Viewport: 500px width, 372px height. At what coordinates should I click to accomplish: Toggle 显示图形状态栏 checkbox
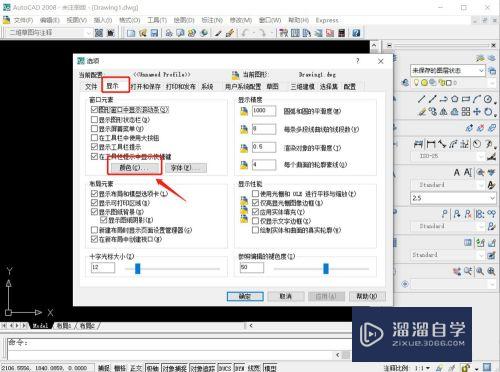(x=94, y=119)
